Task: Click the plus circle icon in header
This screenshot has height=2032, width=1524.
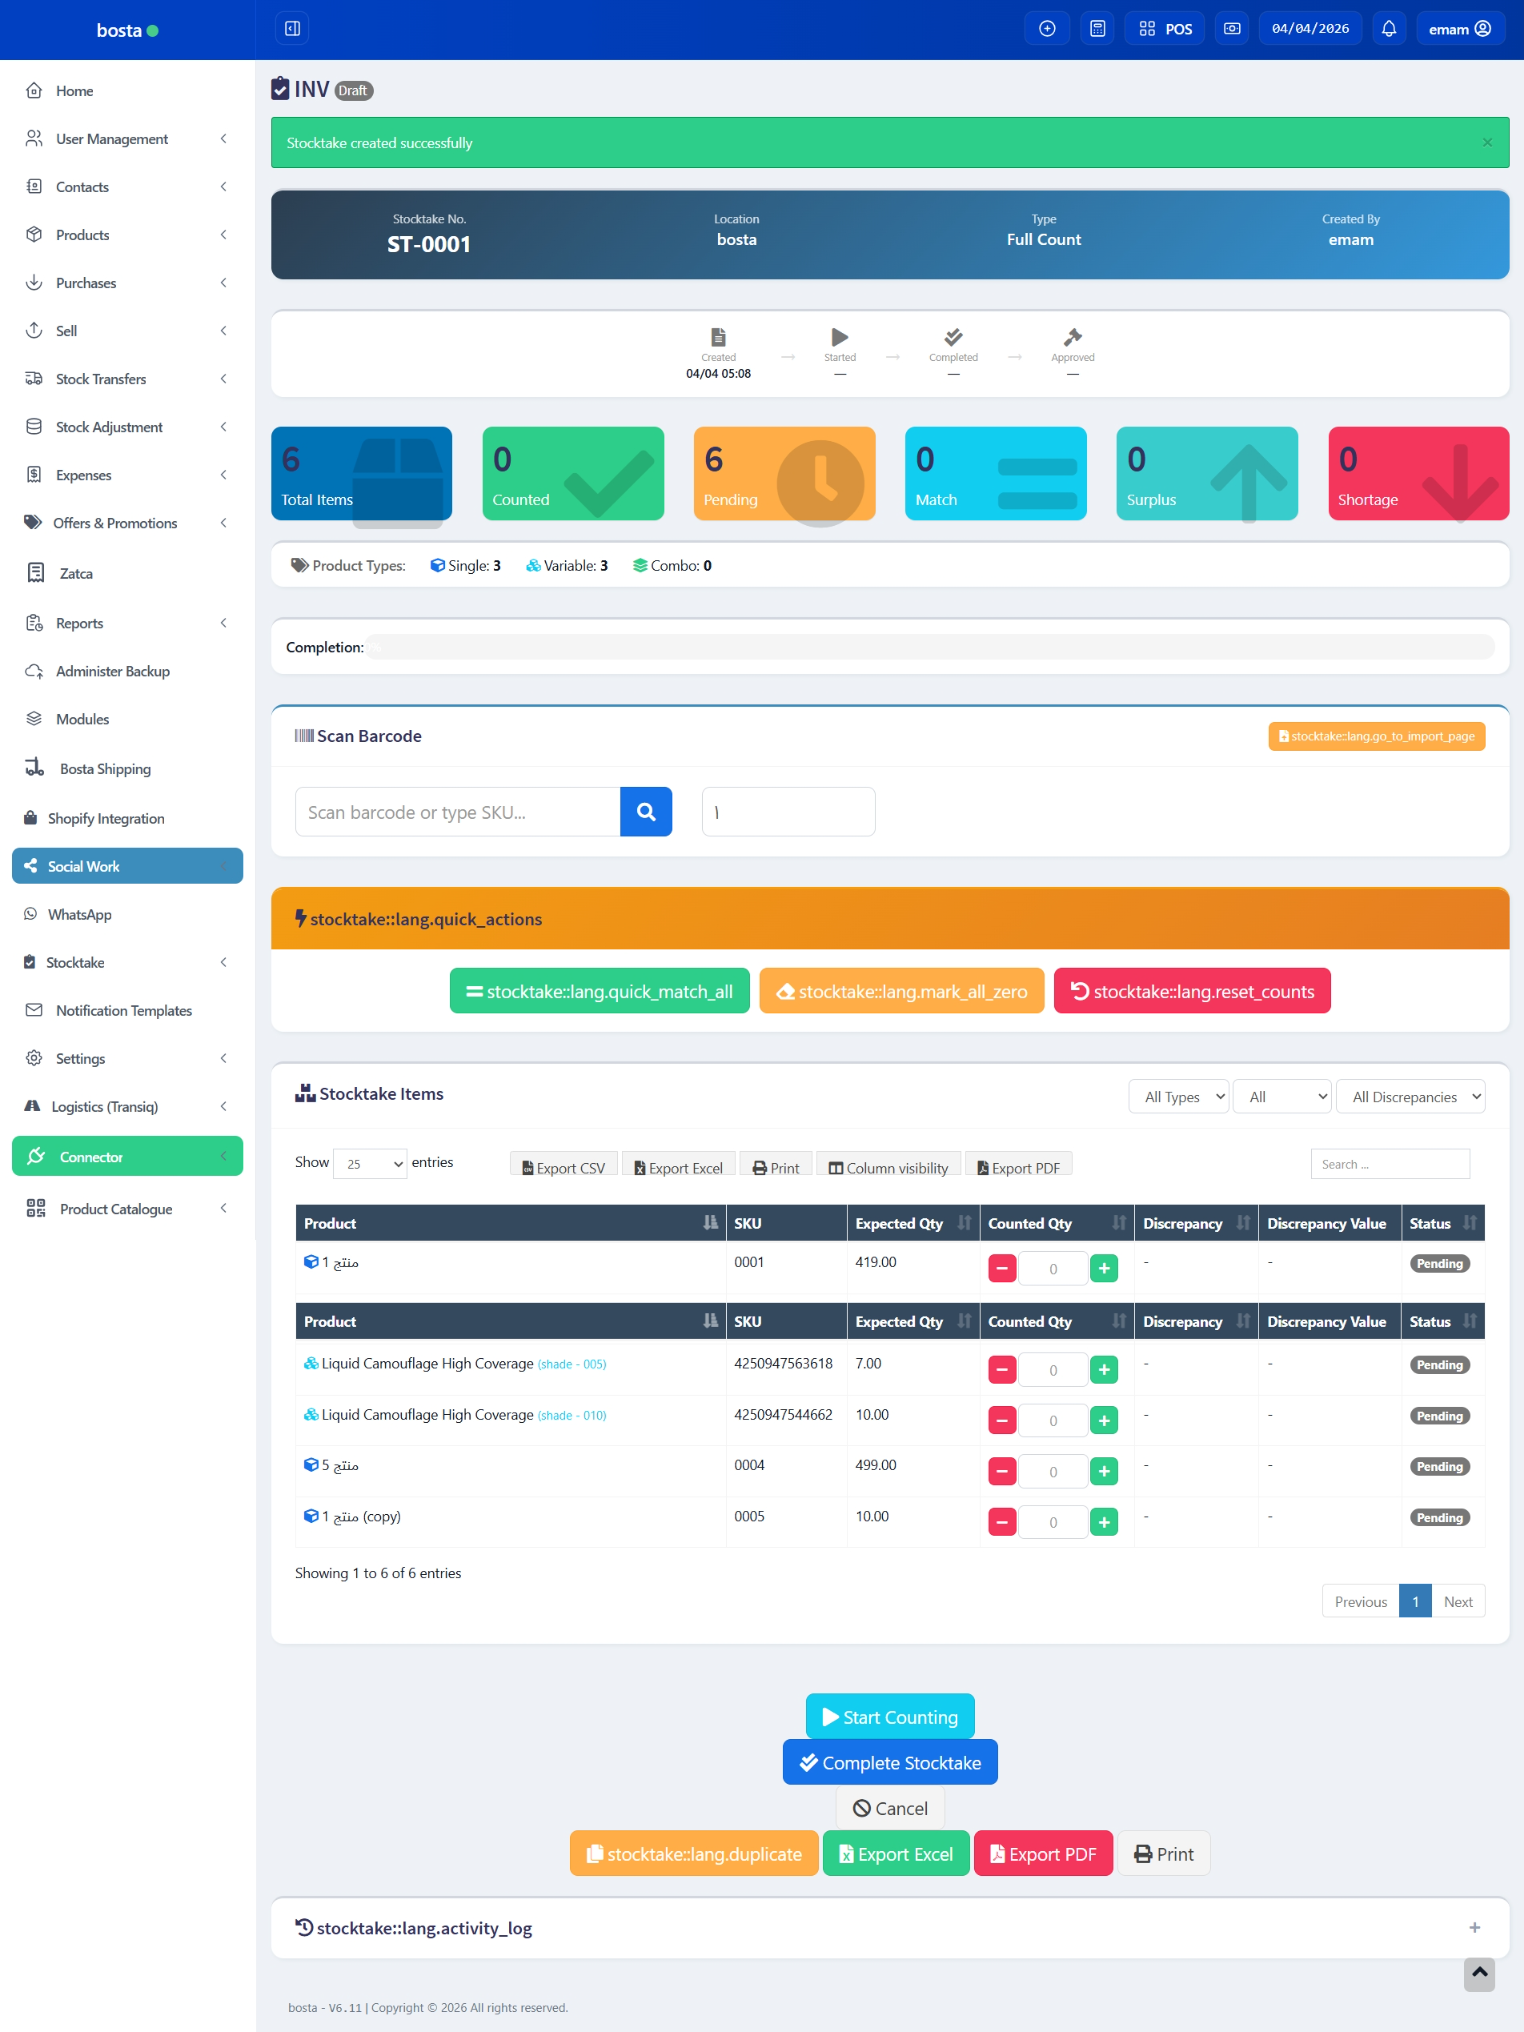Action: tap(1047, 29)
